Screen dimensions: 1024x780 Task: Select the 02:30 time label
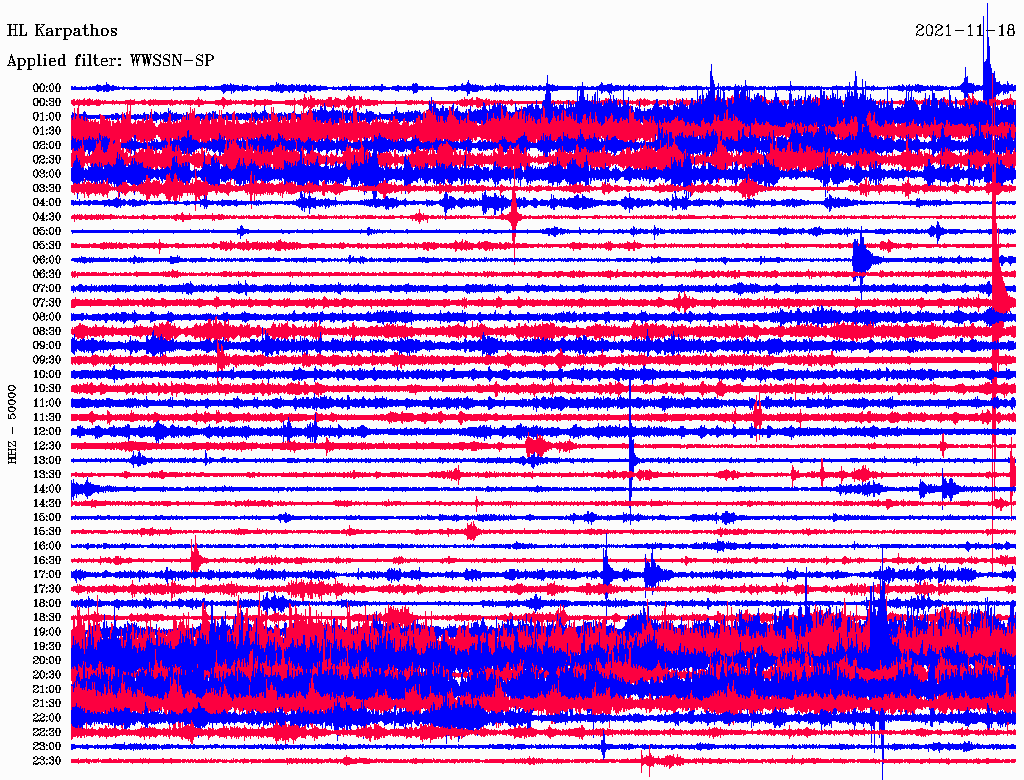47,160
